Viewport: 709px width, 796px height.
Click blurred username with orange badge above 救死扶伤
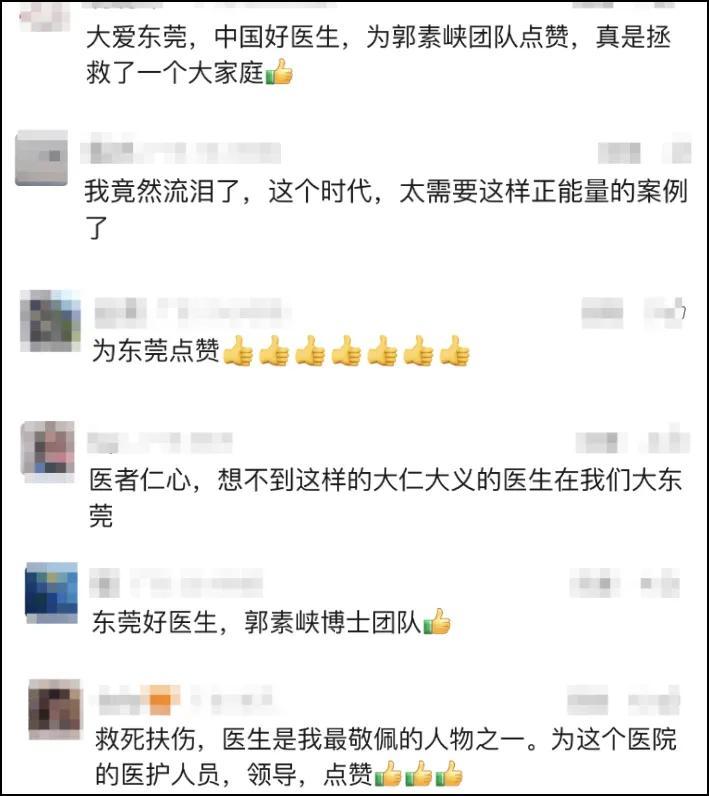(x=185, y=698)
